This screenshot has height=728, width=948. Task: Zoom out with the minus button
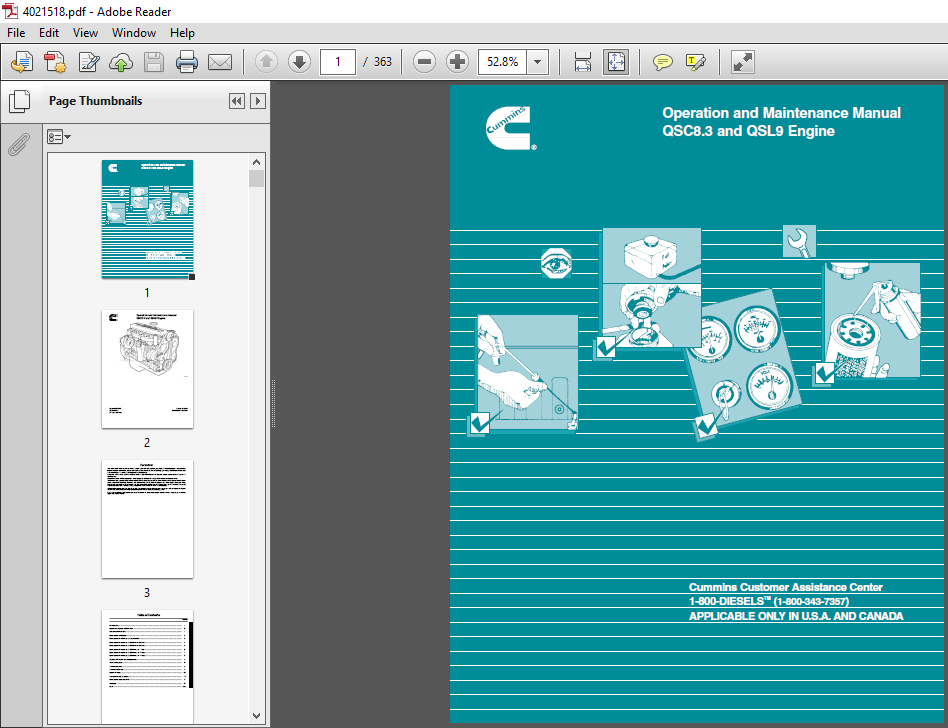[x=424, y=62]
